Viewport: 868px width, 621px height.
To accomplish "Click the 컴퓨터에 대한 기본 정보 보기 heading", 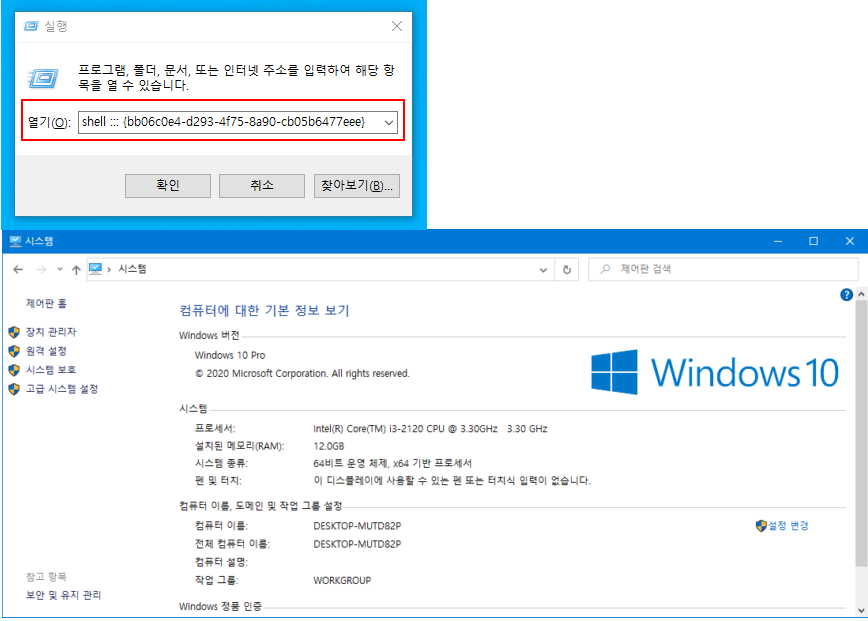I will (x=264, y=310).
